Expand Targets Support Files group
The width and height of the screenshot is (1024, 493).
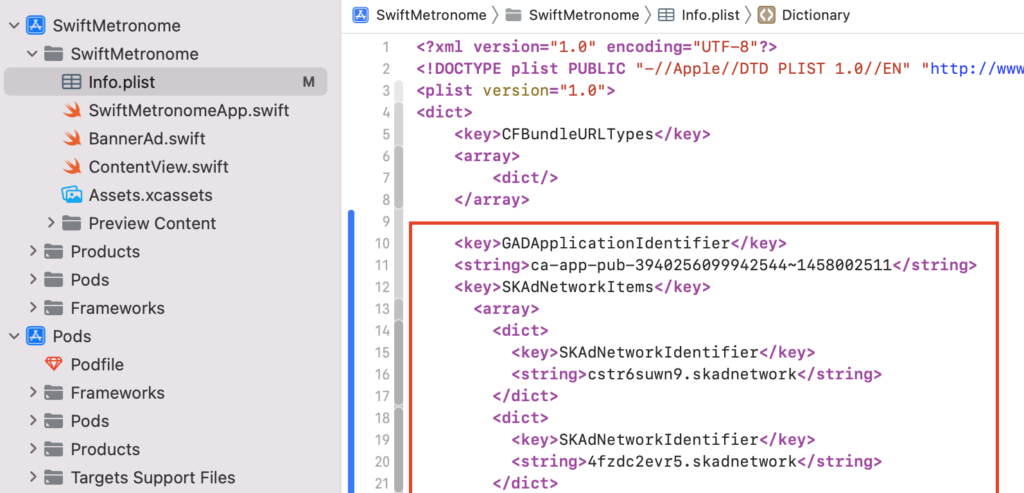33,477
